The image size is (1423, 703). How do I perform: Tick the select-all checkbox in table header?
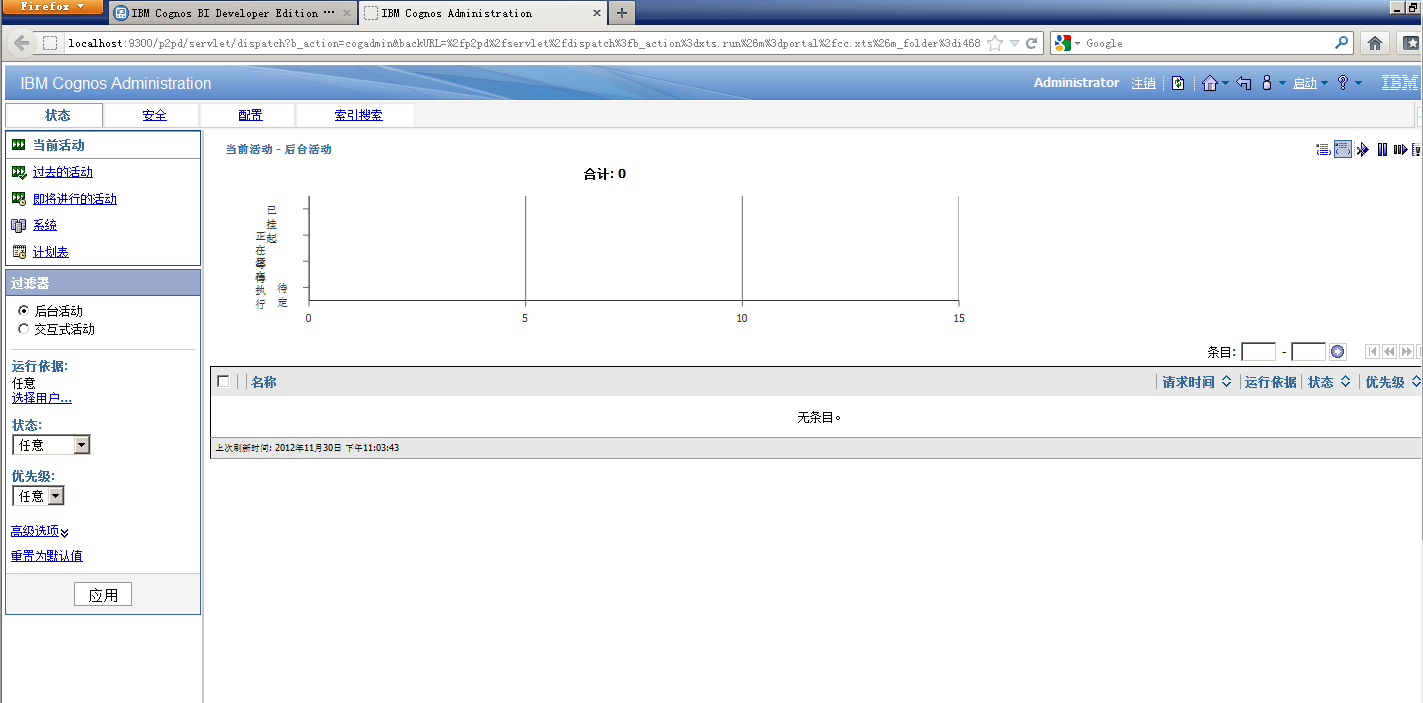(223, 381)
